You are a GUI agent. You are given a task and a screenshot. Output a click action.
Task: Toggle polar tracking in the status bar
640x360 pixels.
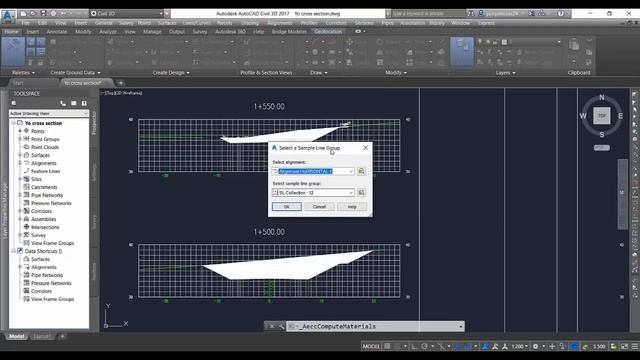[x=424, y=347]
